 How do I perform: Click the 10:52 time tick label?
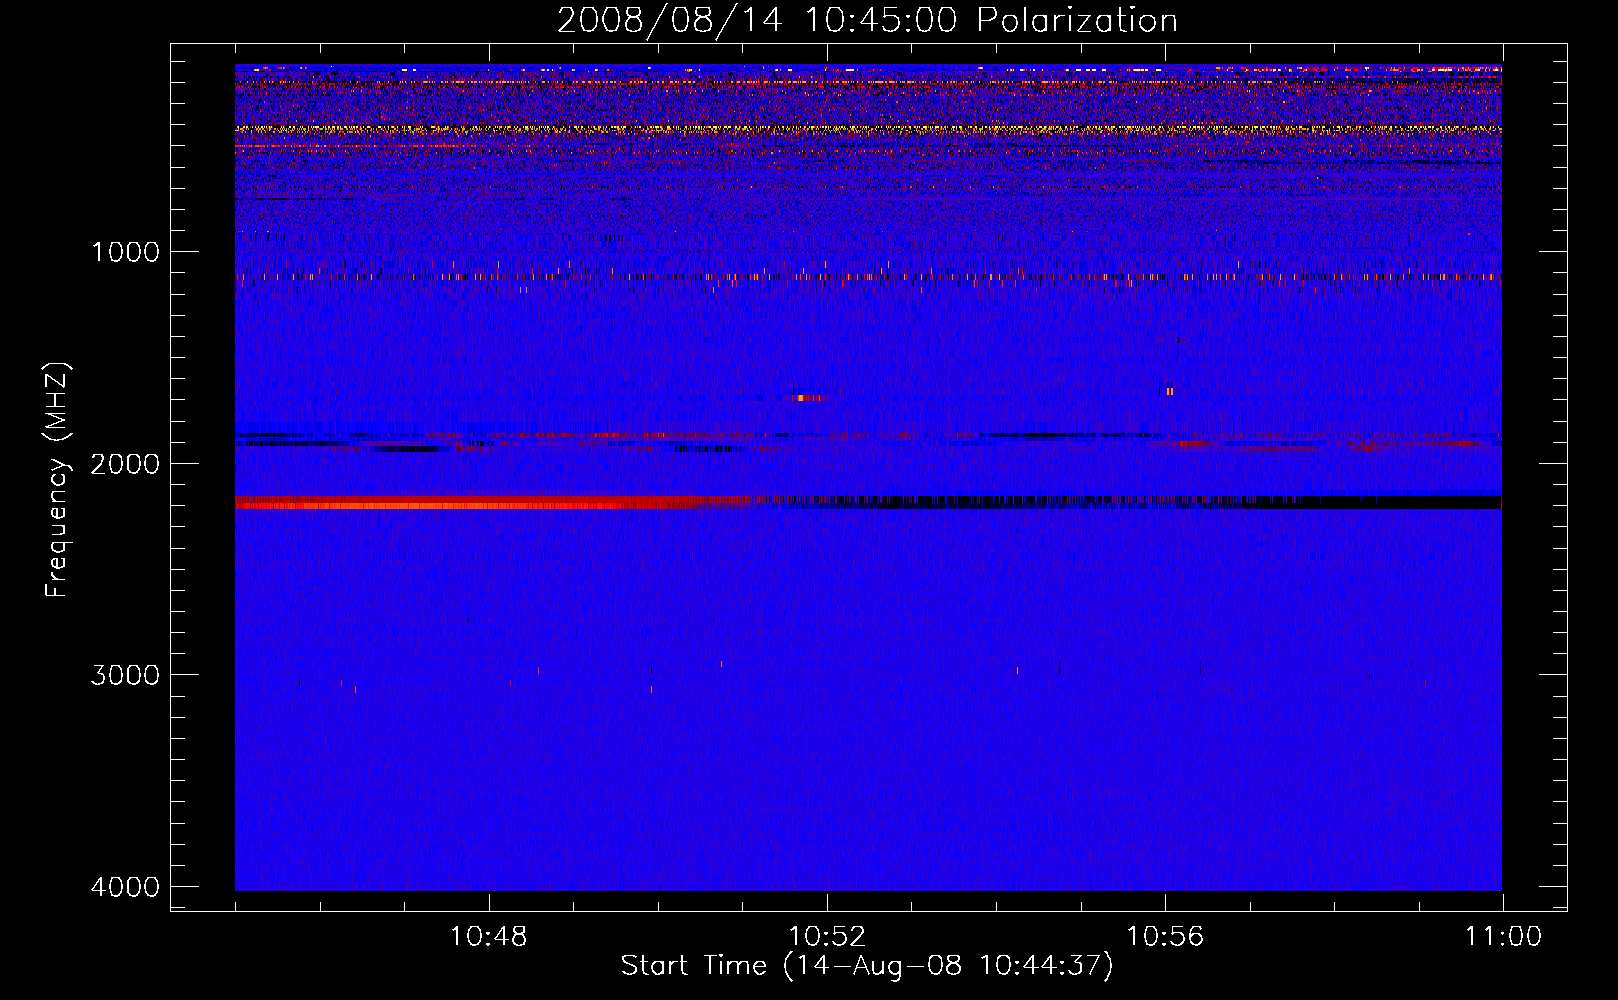pos(827,937)
